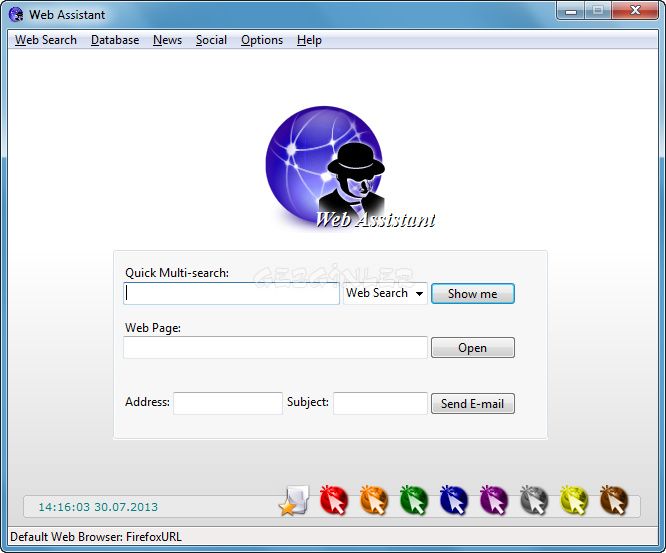Screen dimensions: 666x553
Task: Focus the Quick Multi-search input field
Action: point(231,293)
